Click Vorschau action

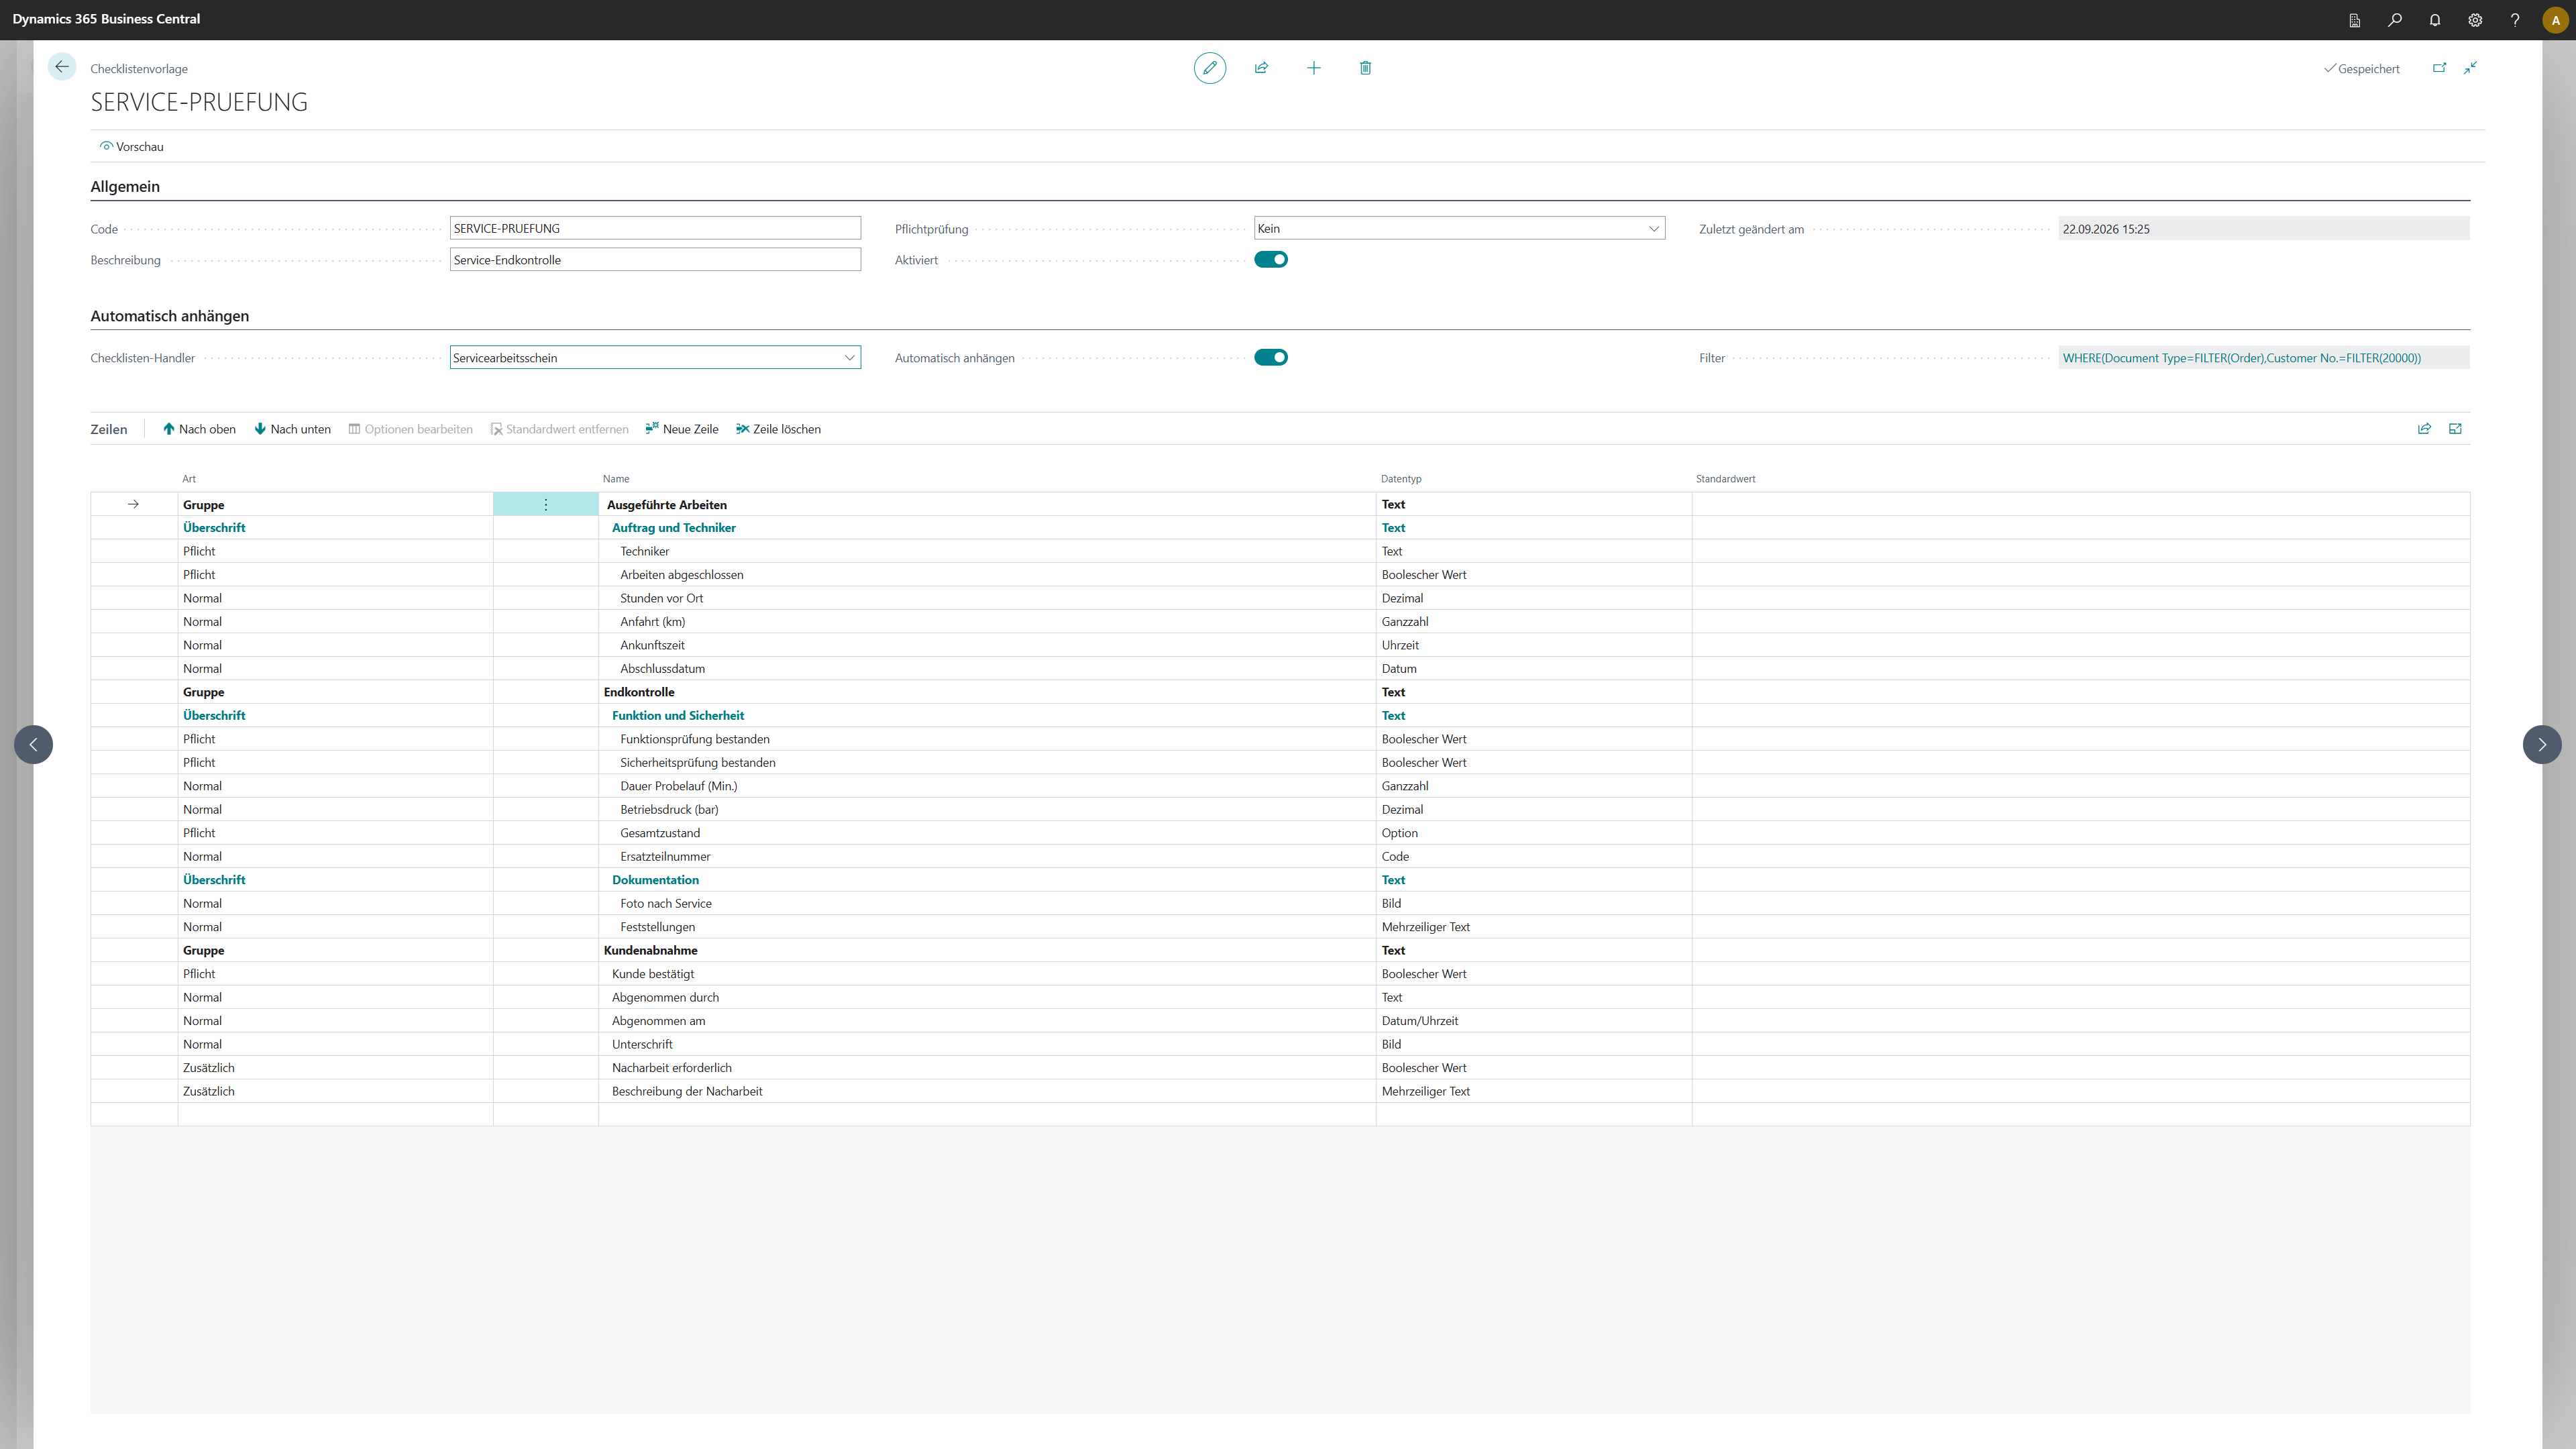point(132,146)
